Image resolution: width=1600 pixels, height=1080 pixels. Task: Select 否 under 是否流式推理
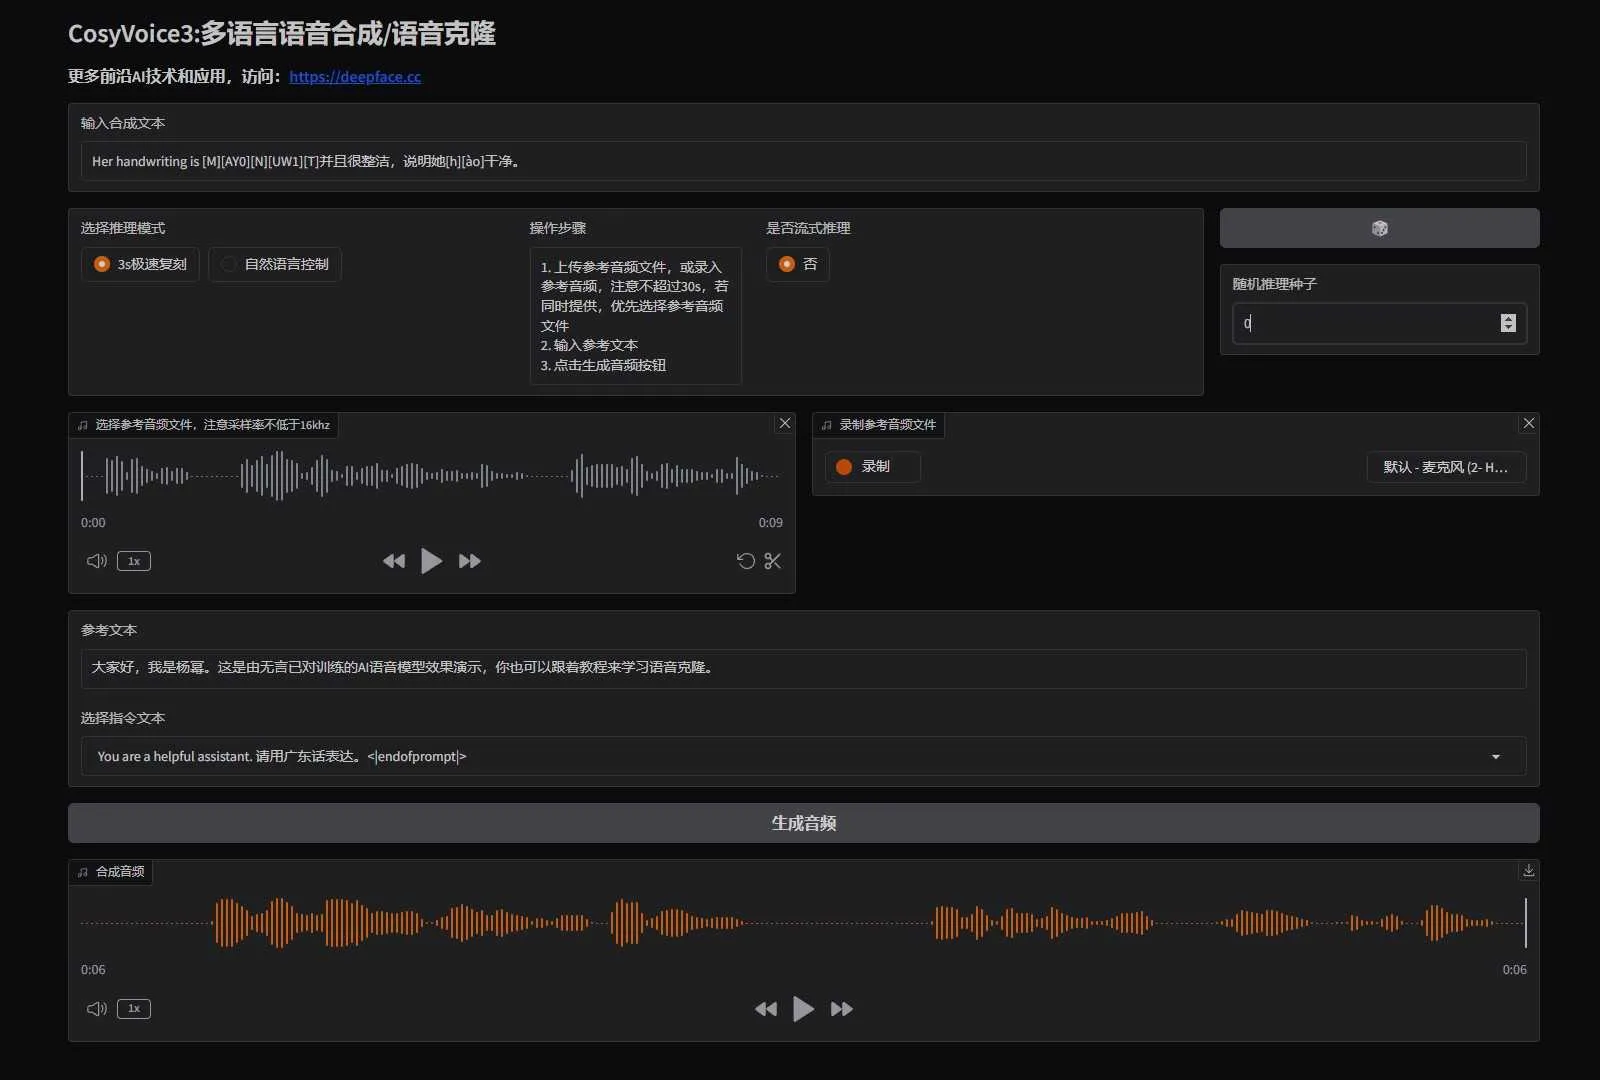797,264
